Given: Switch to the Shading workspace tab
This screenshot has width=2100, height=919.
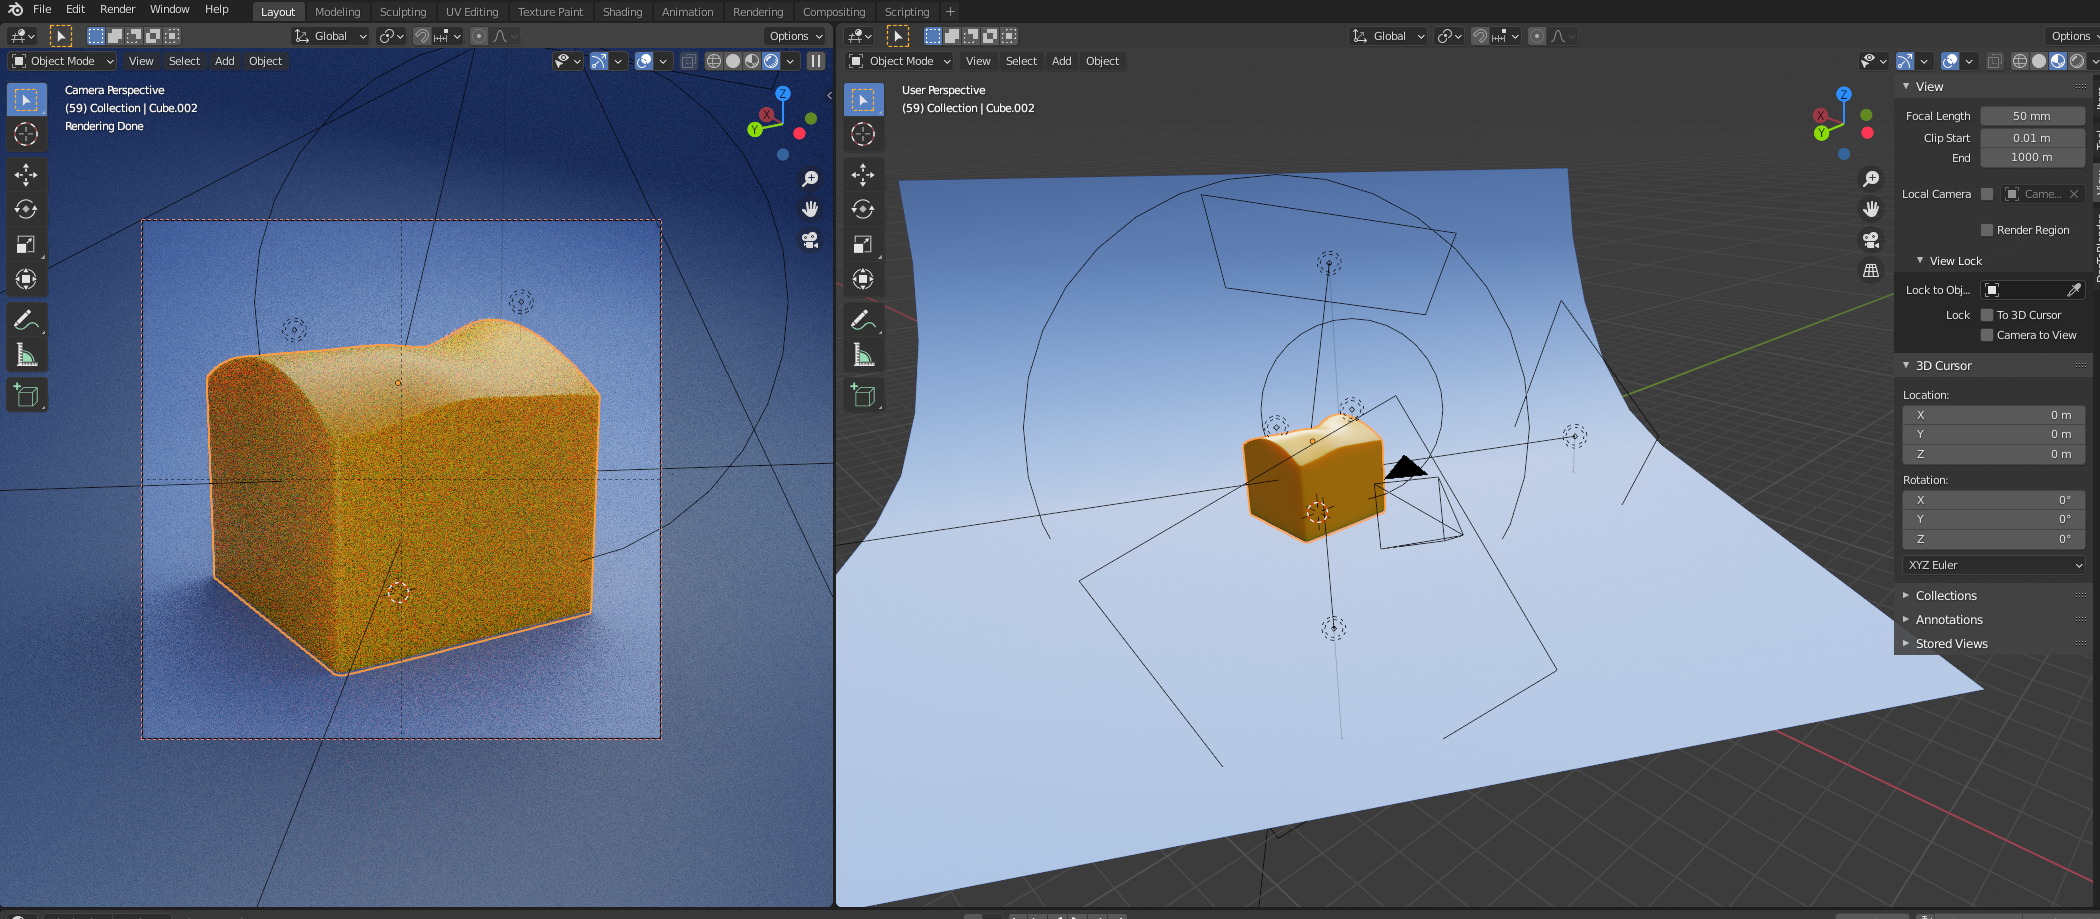Looking at the screenshot, I should (x=622, y=12).
